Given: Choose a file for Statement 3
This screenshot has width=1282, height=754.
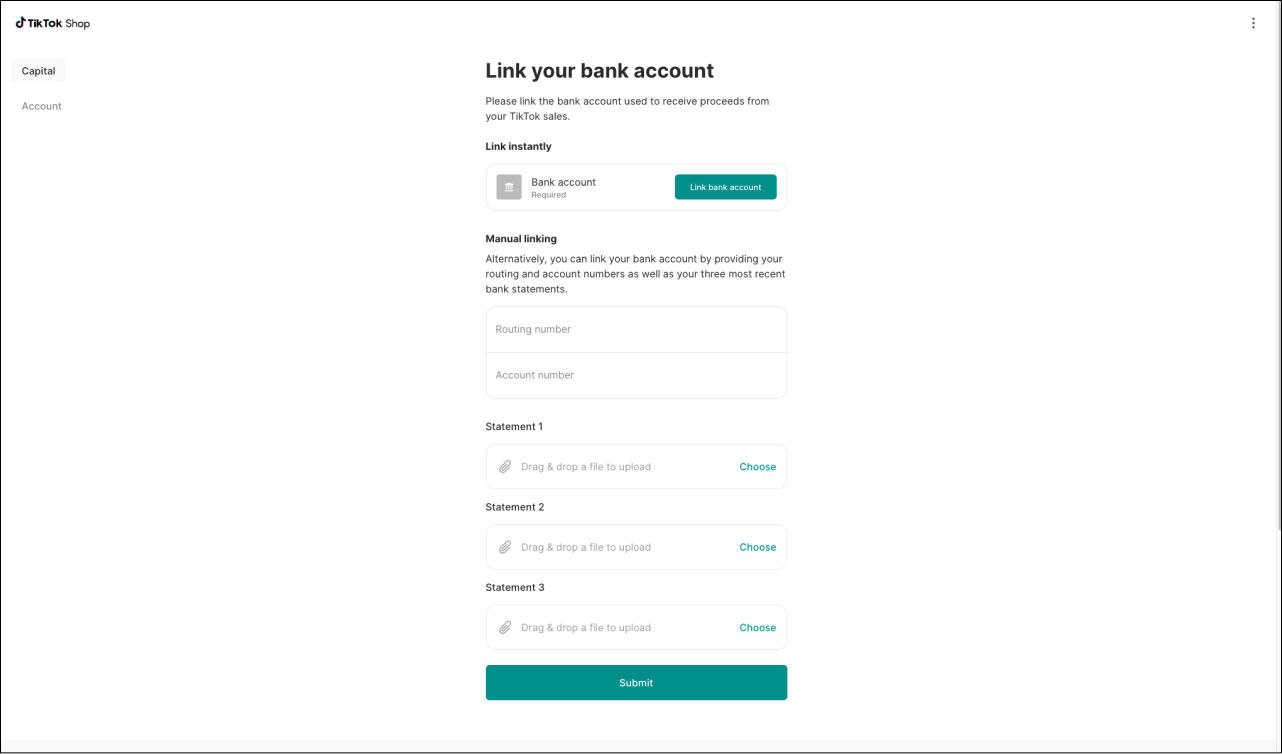Looking at the screenshot, I should [757, 628].
